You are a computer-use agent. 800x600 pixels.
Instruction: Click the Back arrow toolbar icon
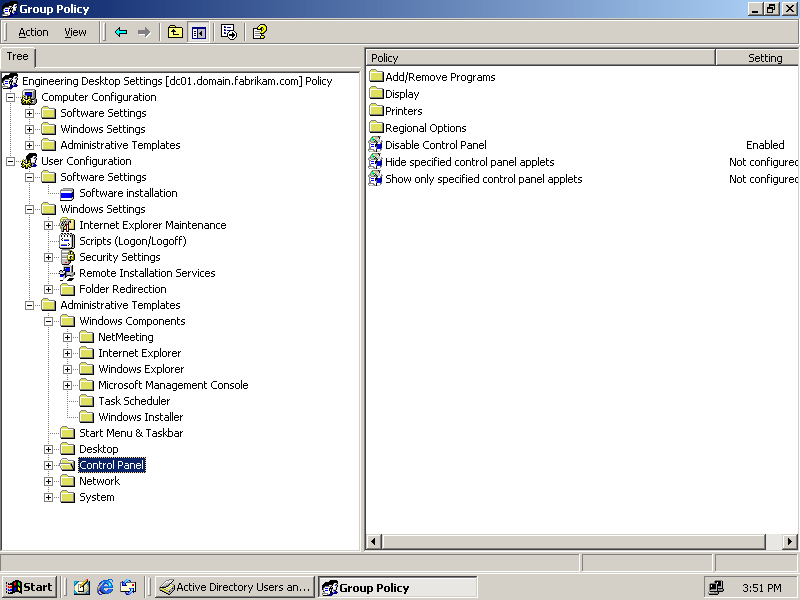pyautogui.click(x=121, y=32)
